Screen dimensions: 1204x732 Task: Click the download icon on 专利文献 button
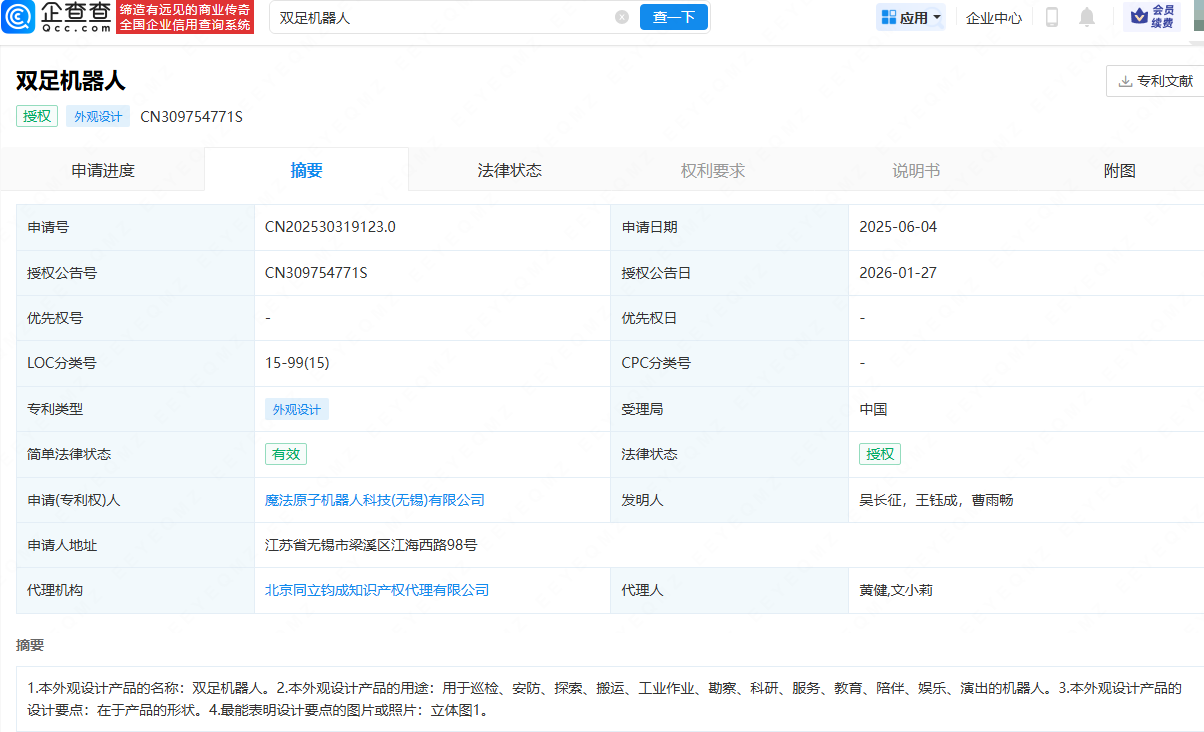point(1123,80)
